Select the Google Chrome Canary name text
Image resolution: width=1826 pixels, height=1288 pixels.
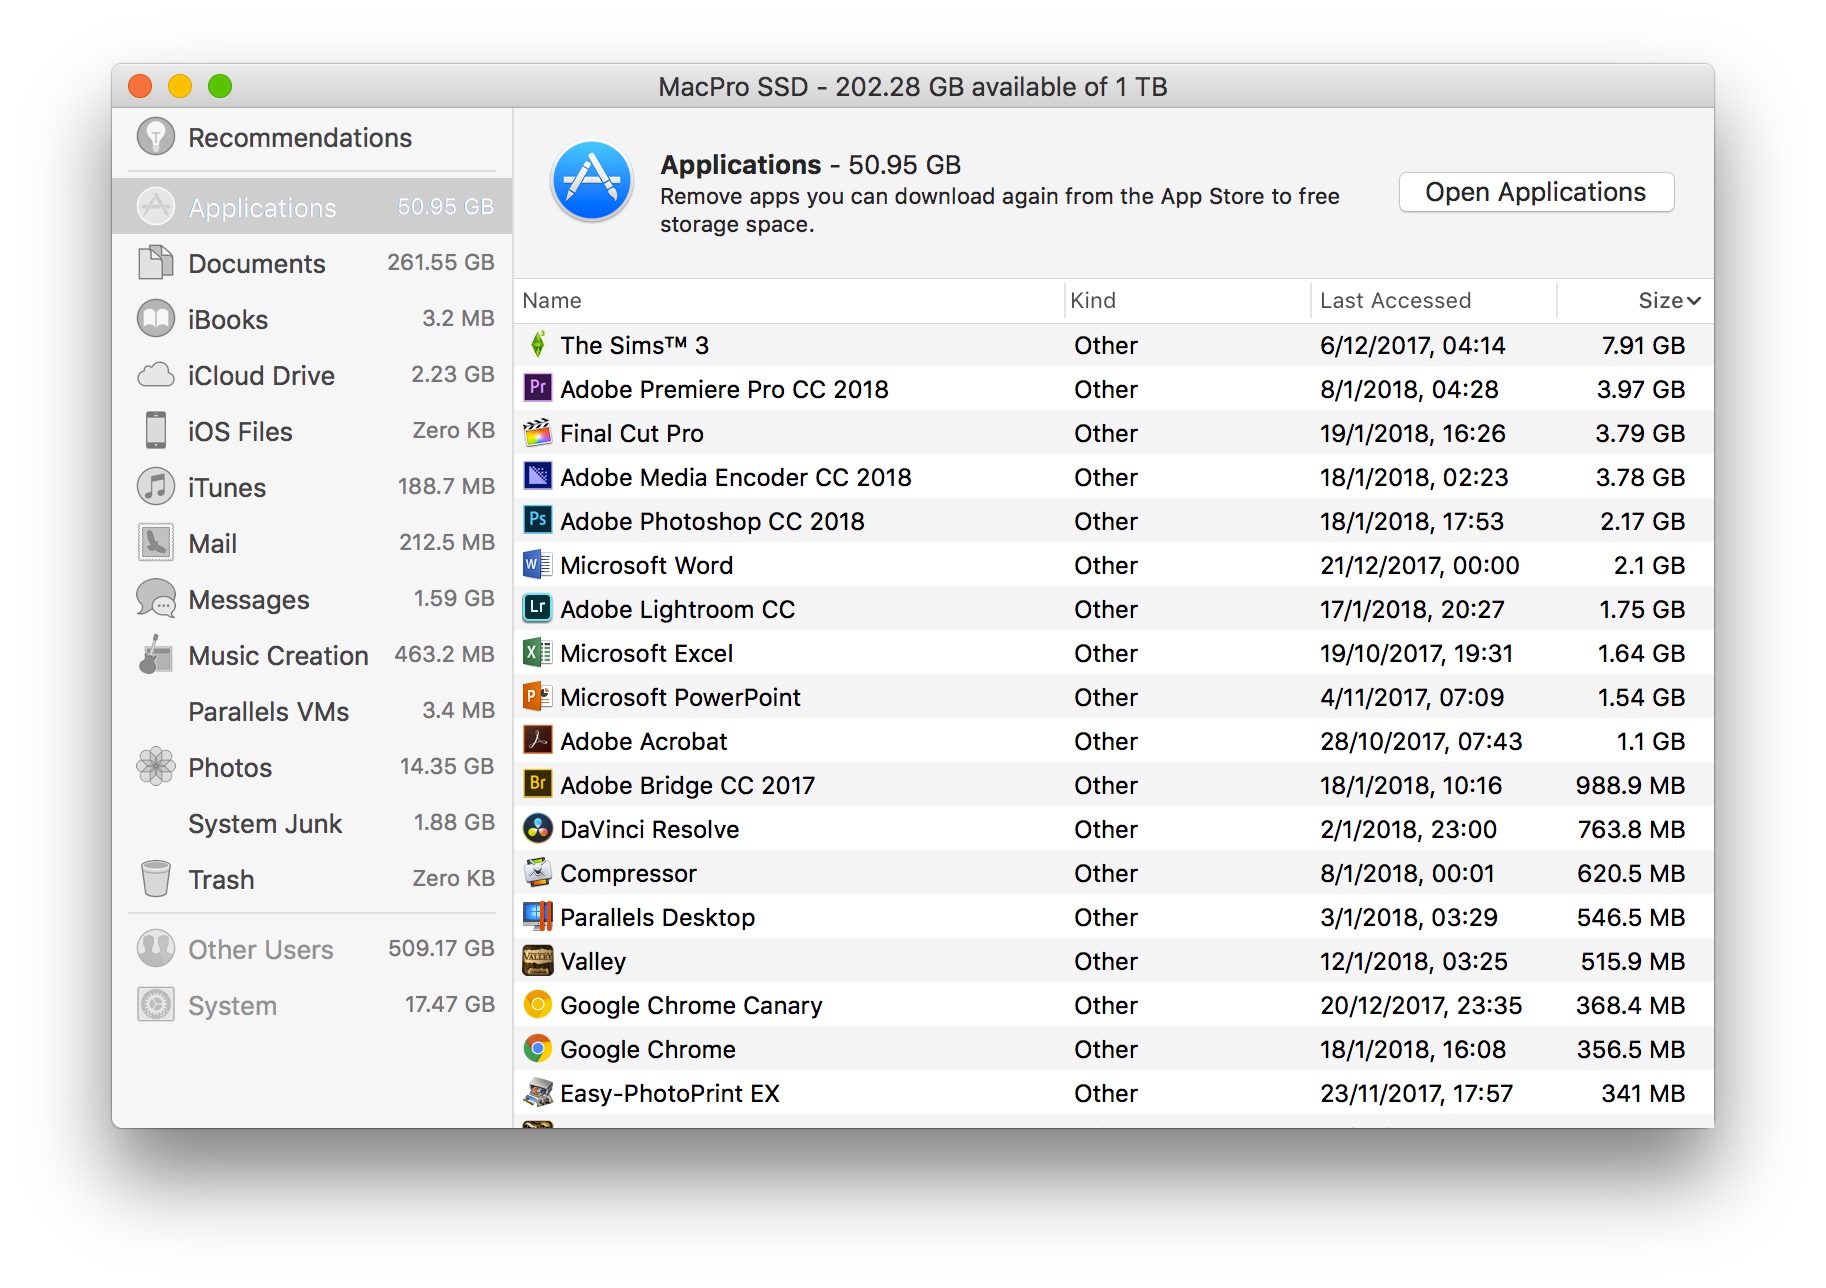pos(691,1005)
